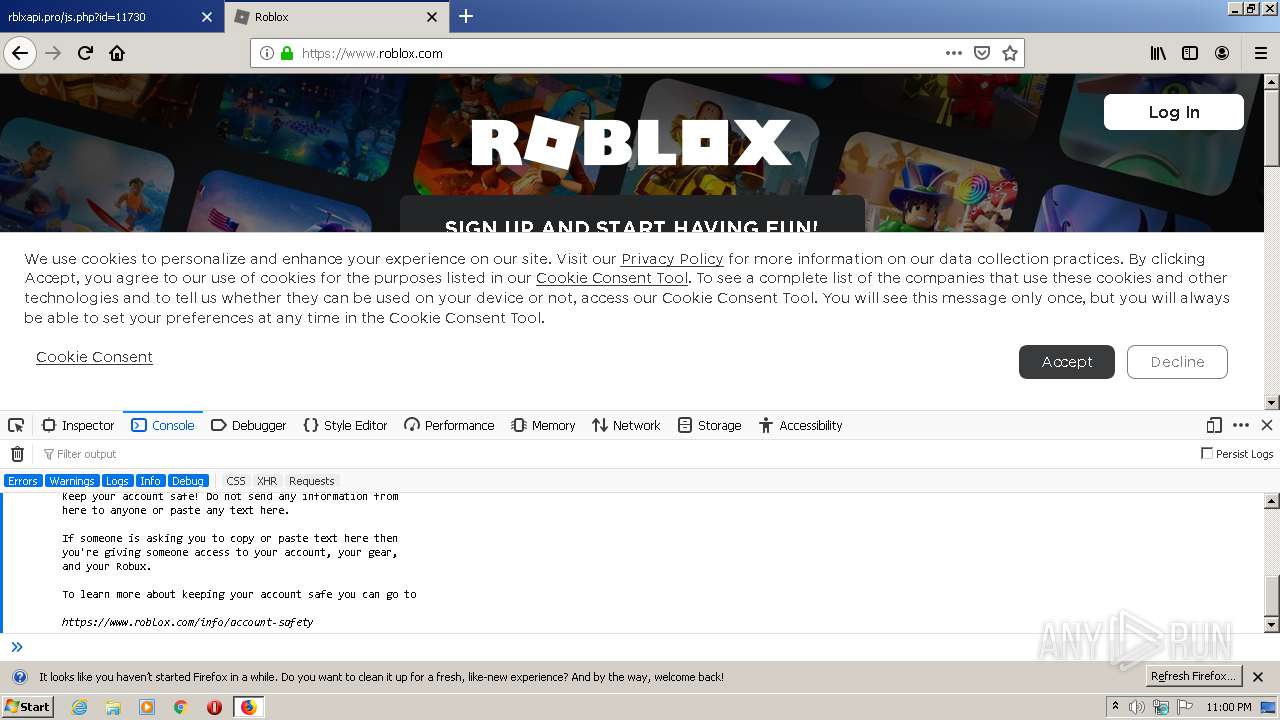Go back to the previous page
This screenshot has height=720, width=1280.
point(20,53)
